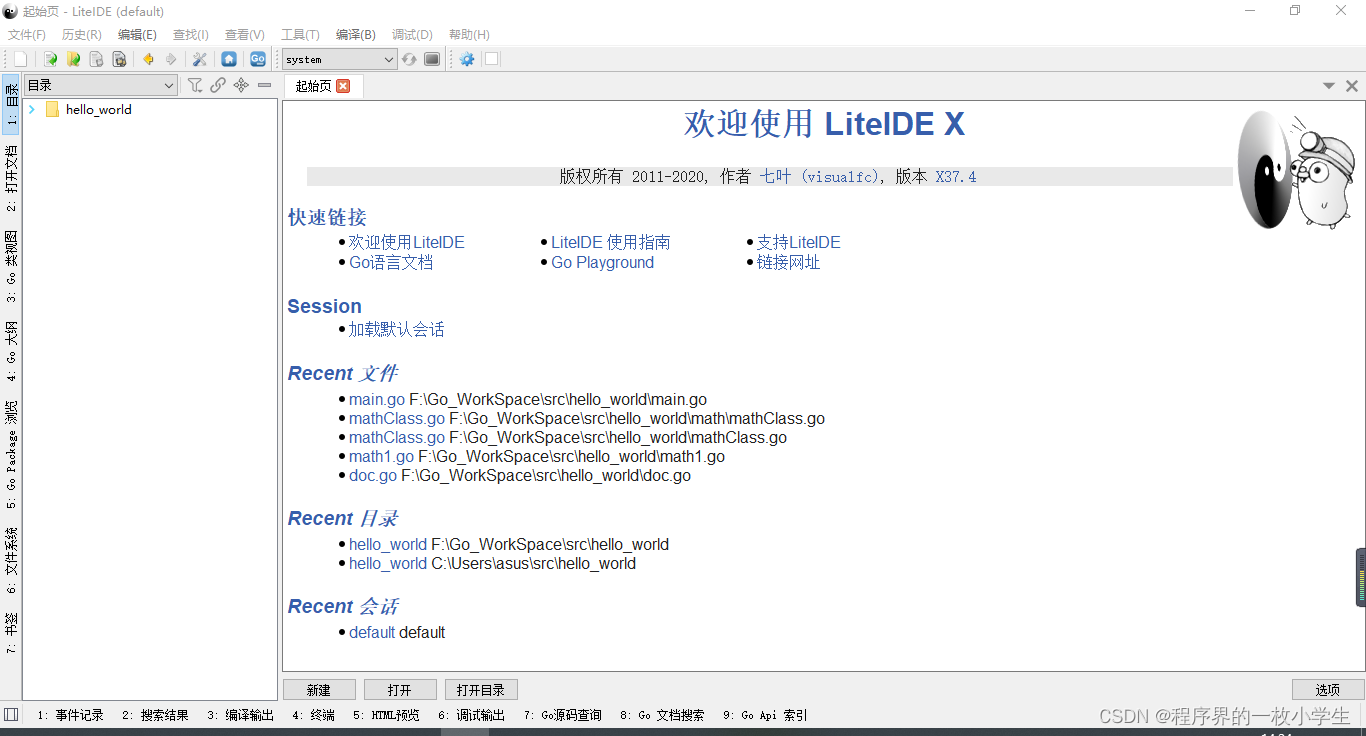
Task: Open the 查看(V) menu
Action: (x=245, y=34)
